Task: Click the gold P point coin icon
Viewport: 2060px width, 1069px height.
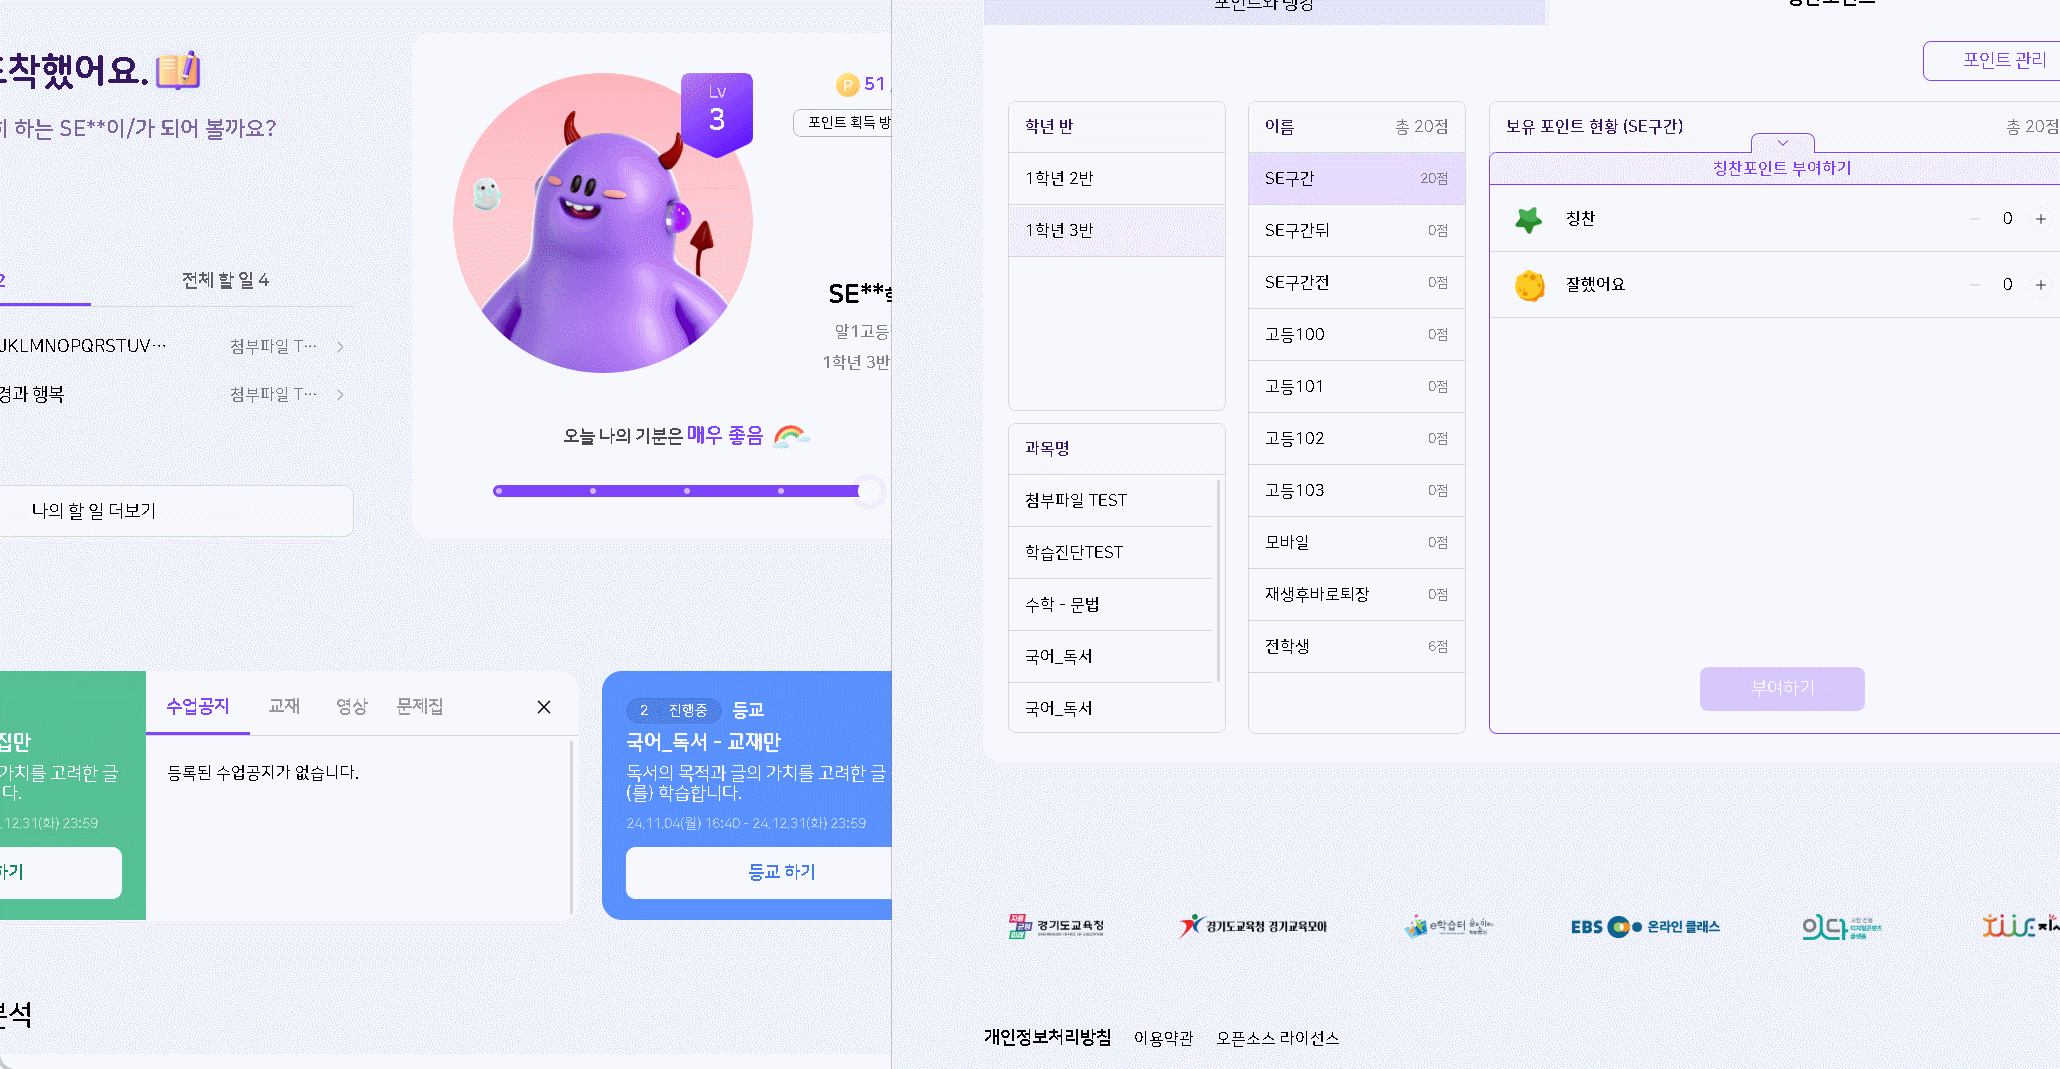Action: 847,85
